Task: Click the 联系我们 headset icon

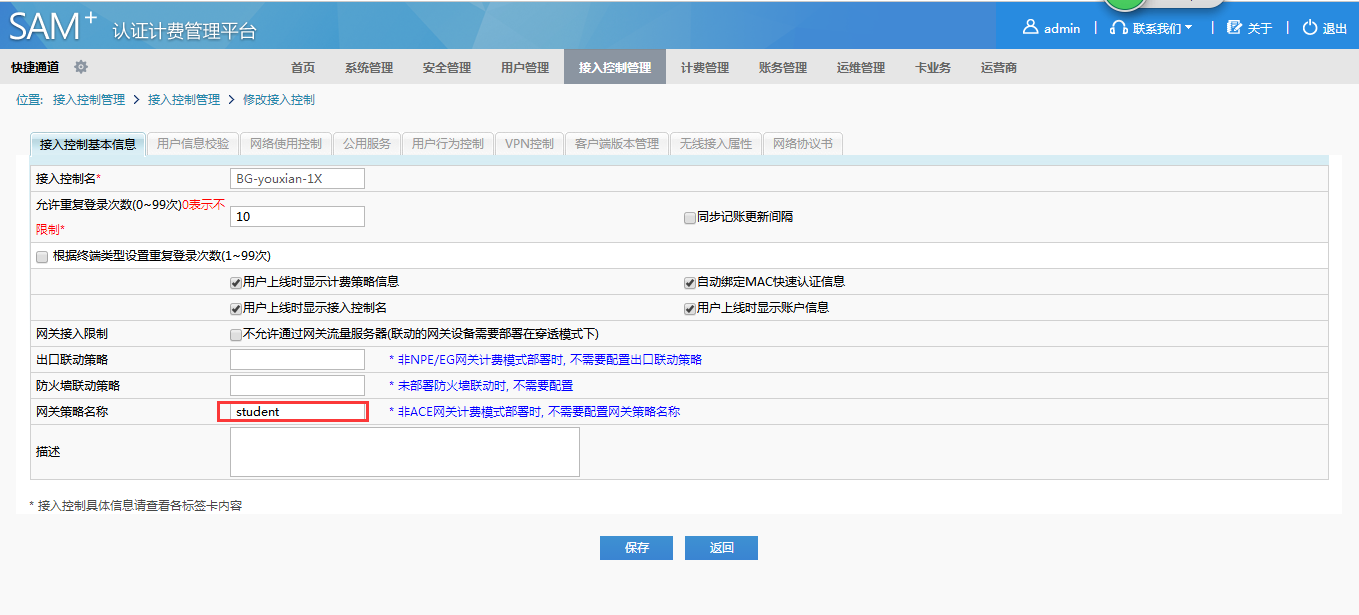Action: (x=1119, y=28)
